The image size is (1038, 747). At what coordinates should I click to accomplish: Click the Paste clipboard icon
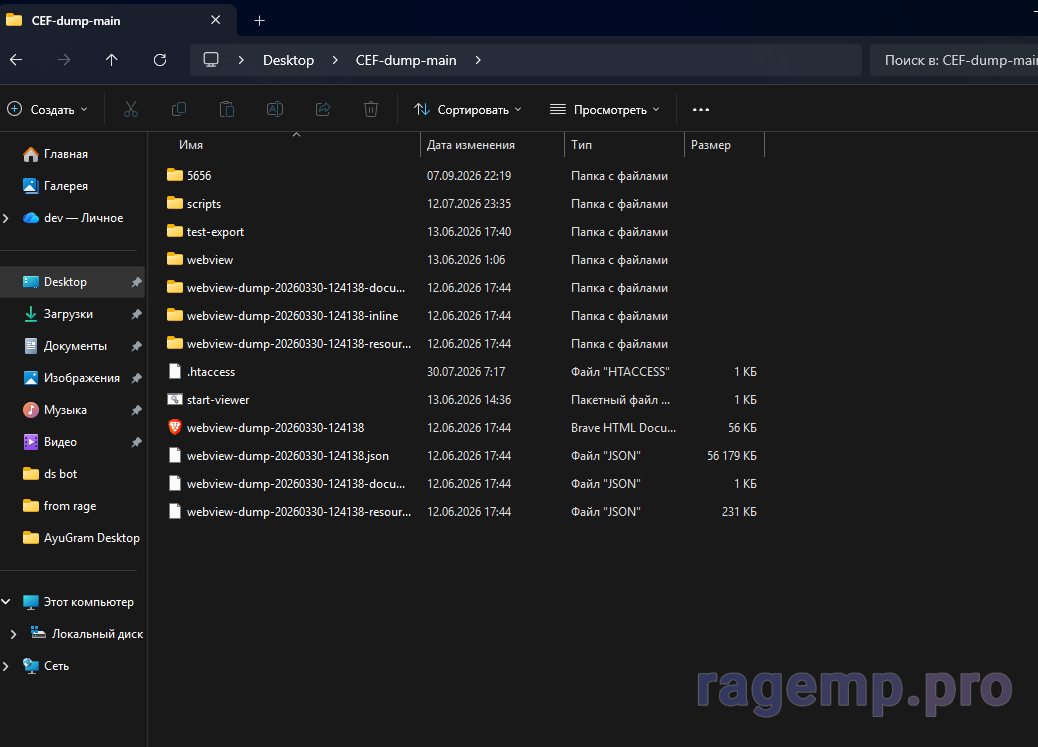pos(226,109)
